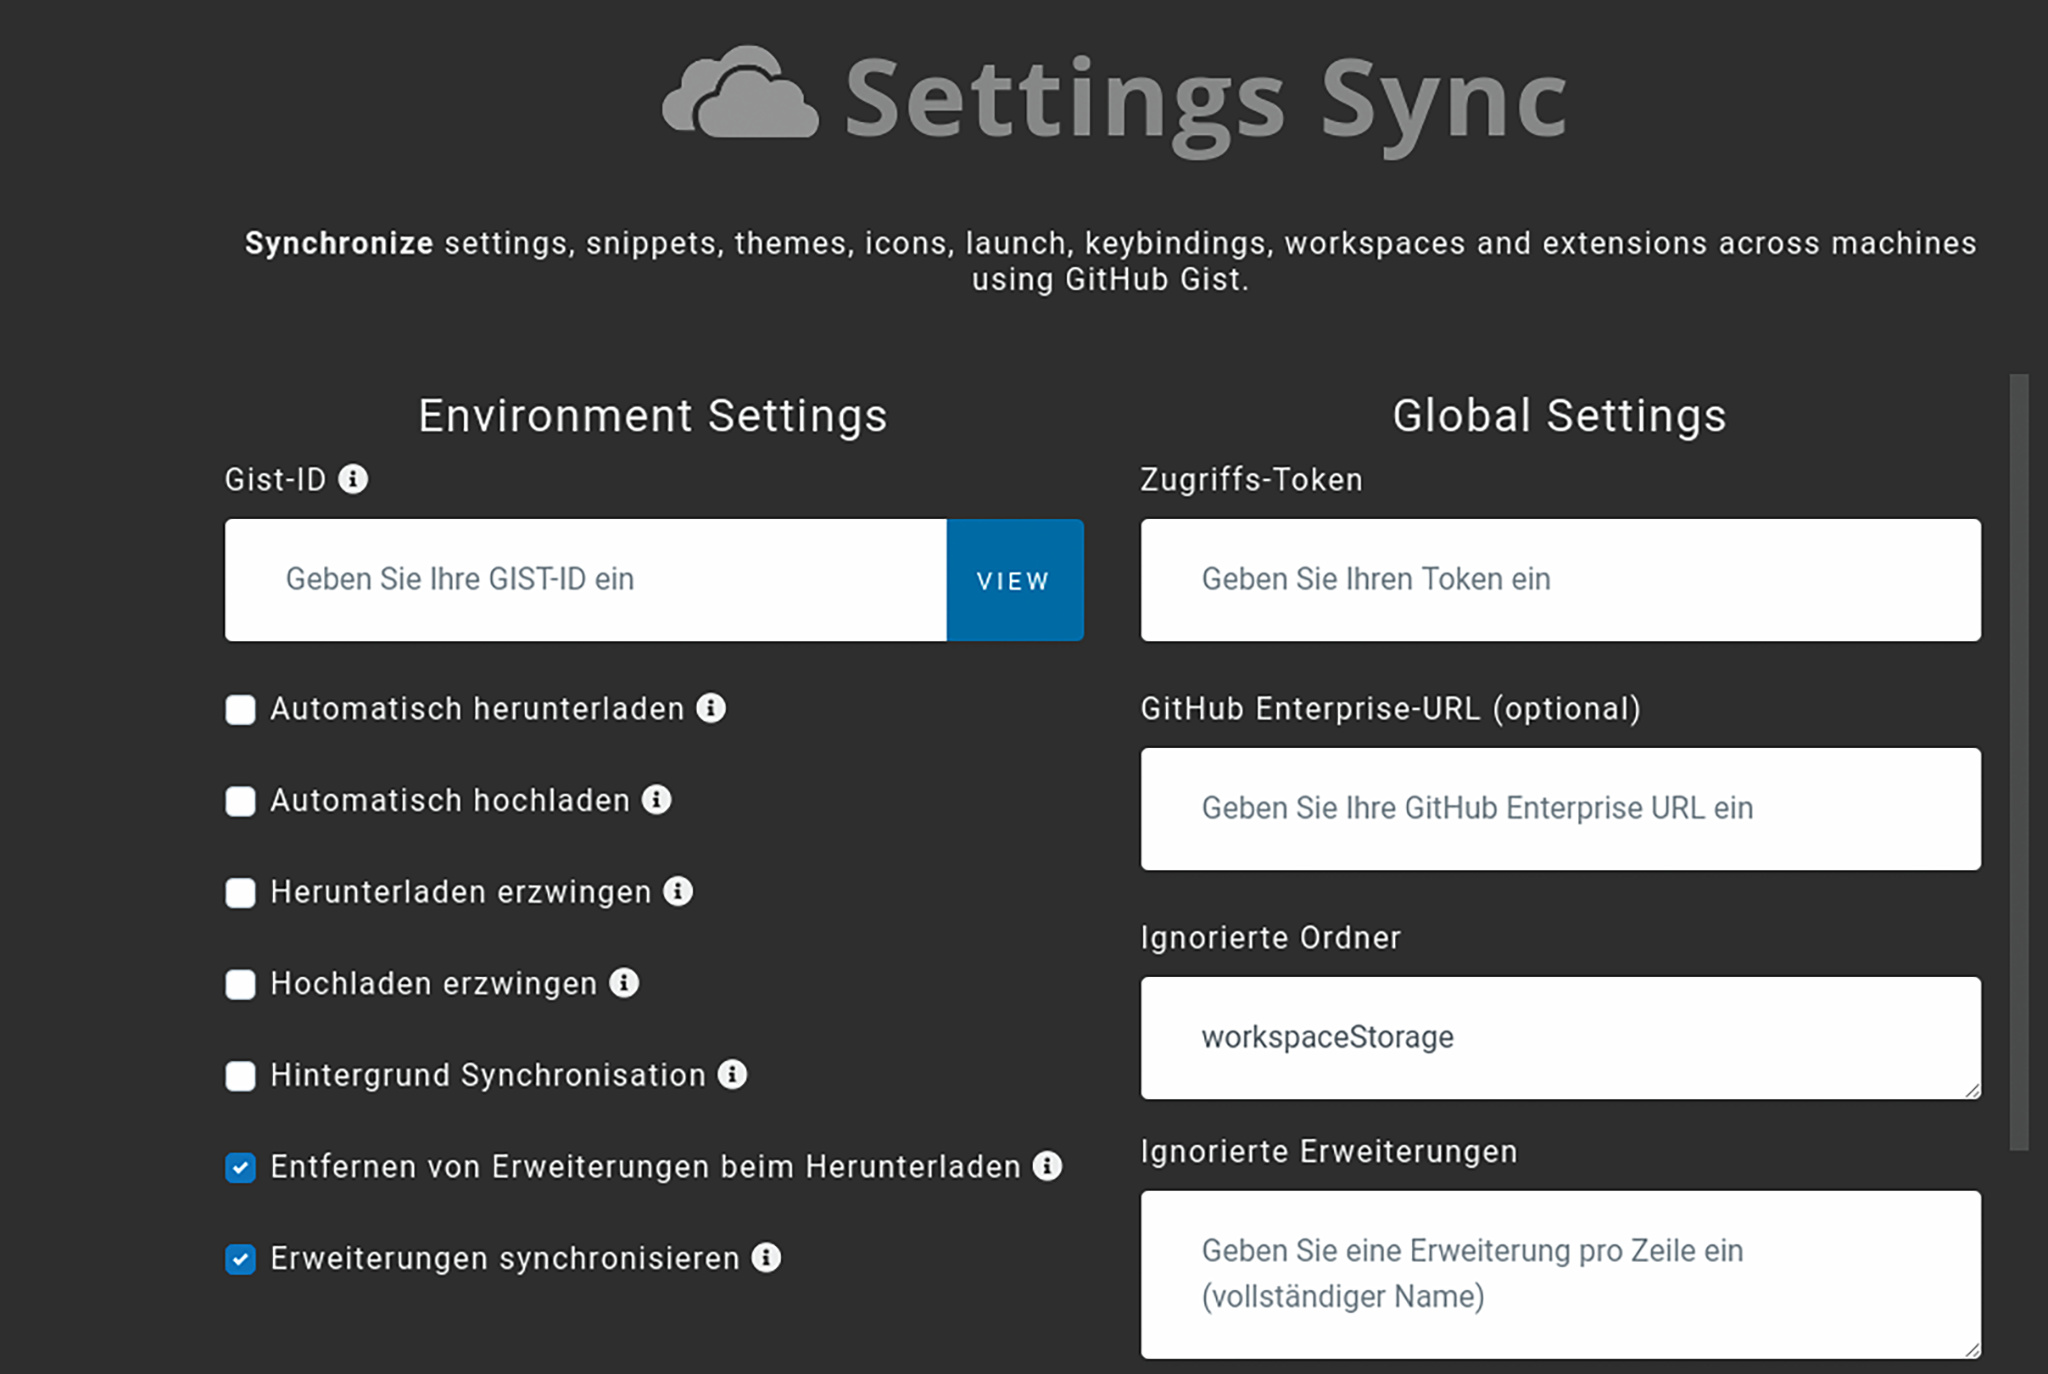Check Herunterladen erzwingen option

pyautogui.click(x=240, y=893)
